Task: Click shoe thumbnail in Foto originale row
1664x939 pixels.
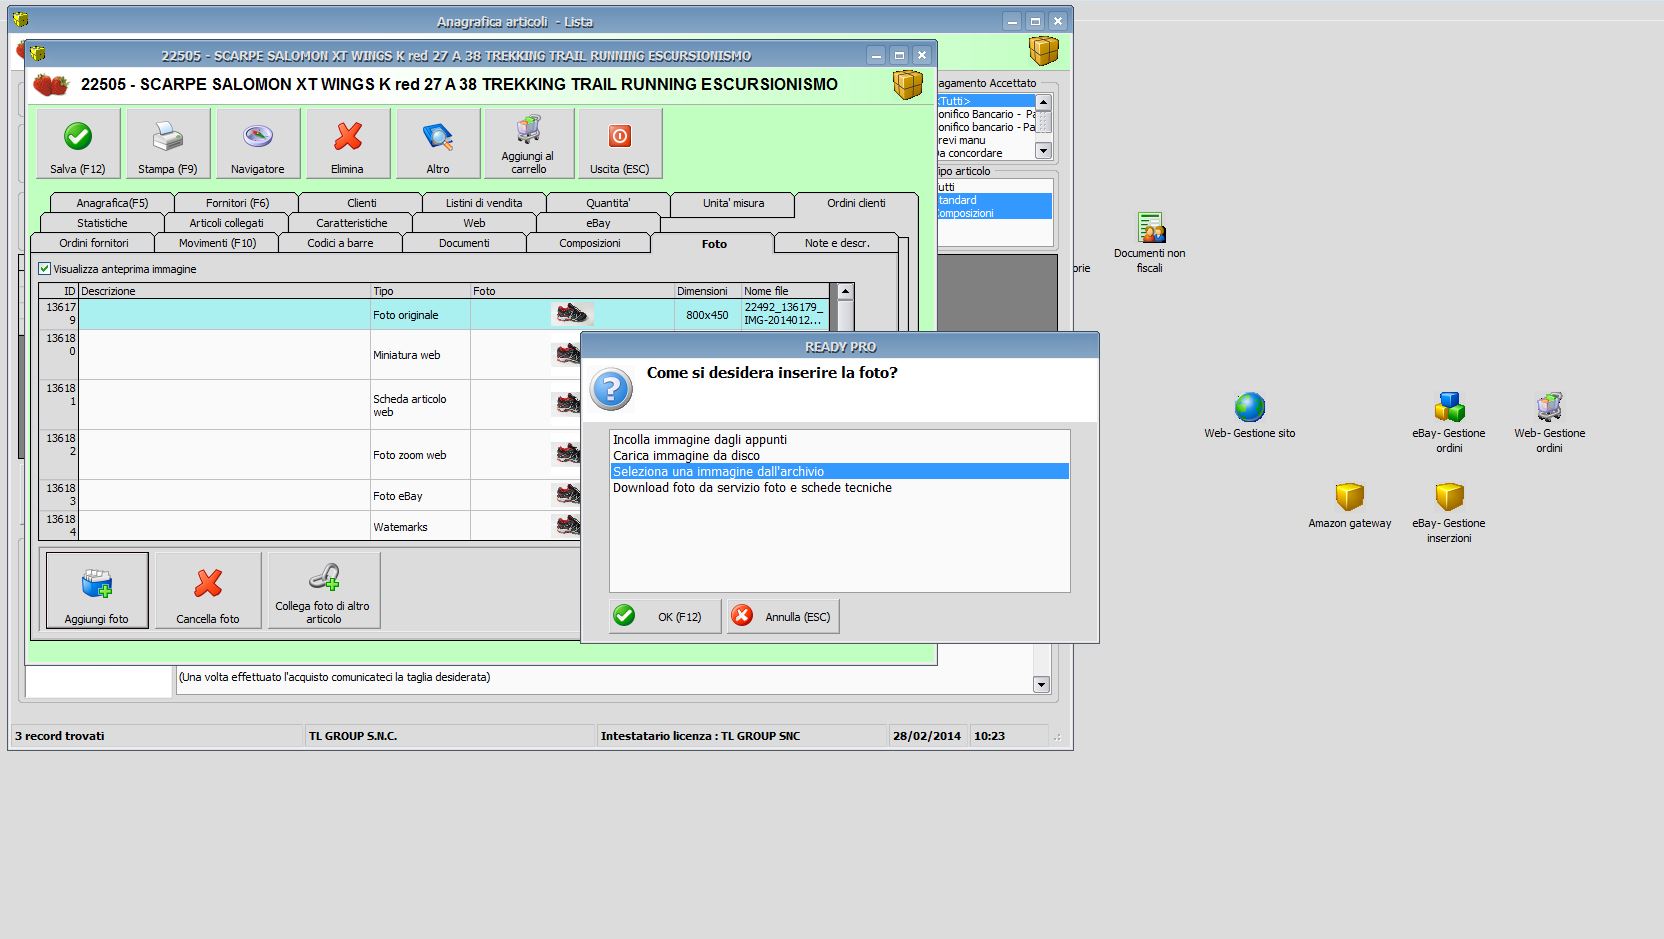Action: point(572,314)
